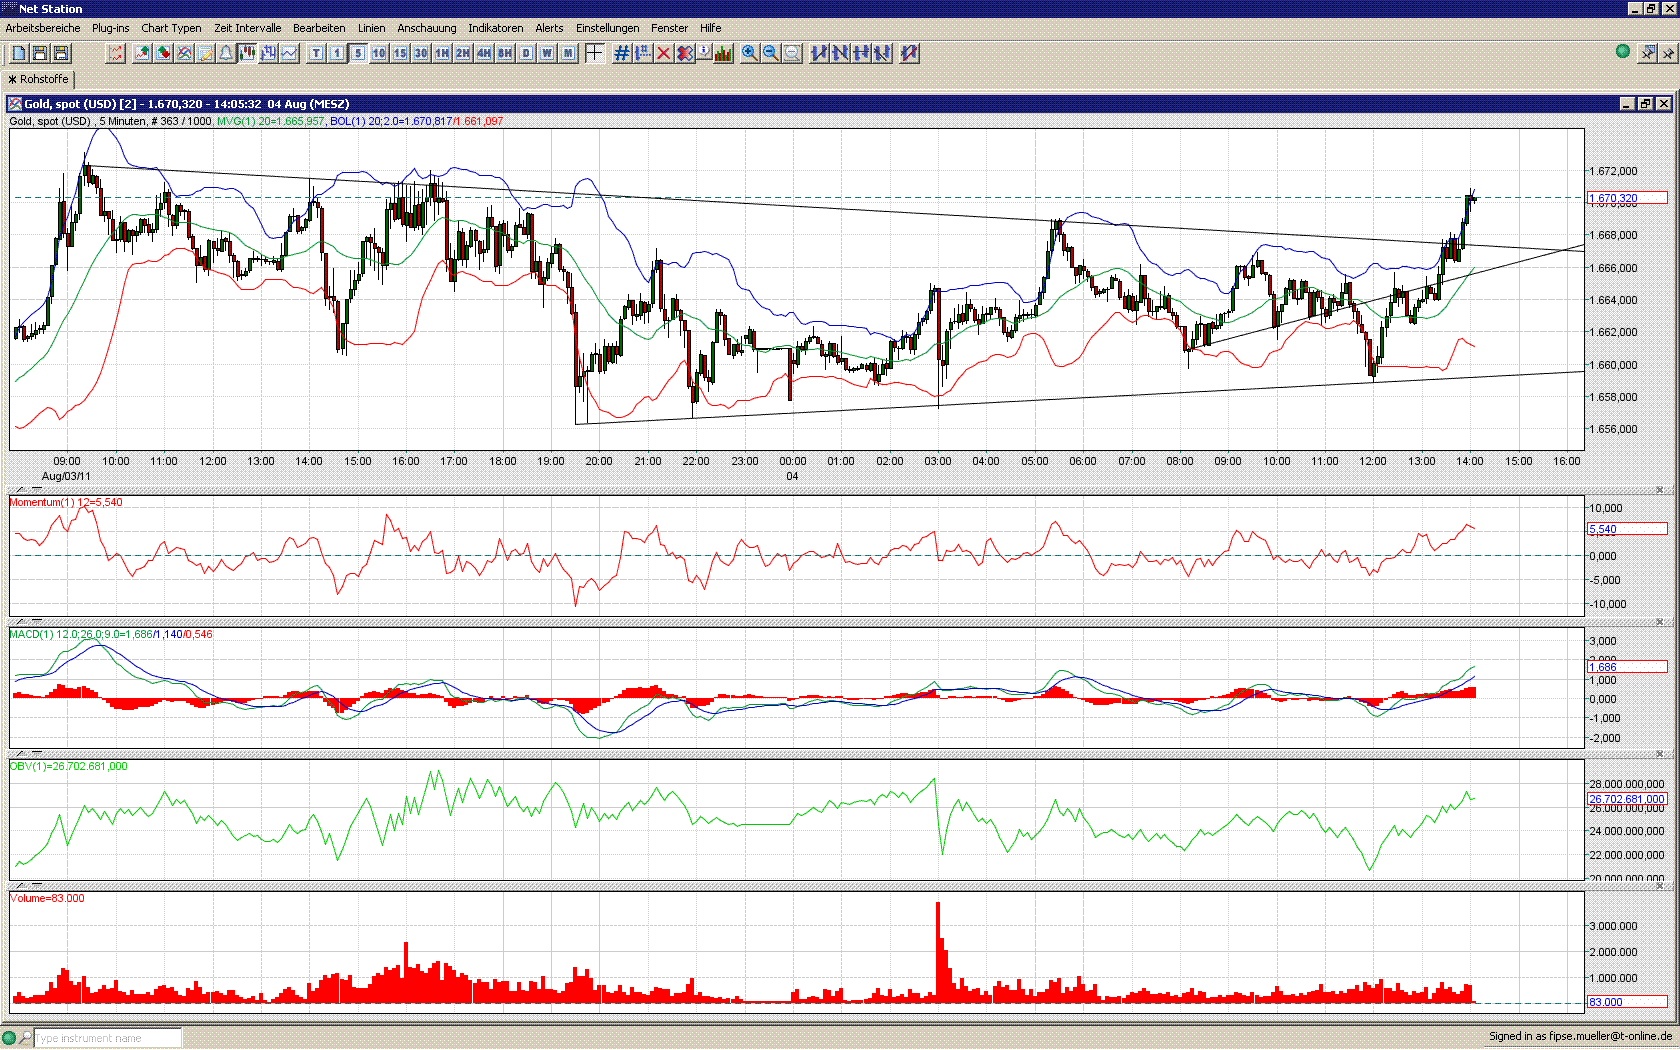
Task: Click the pin-with-window icon at top right
Action: (x=1647, y=52)
